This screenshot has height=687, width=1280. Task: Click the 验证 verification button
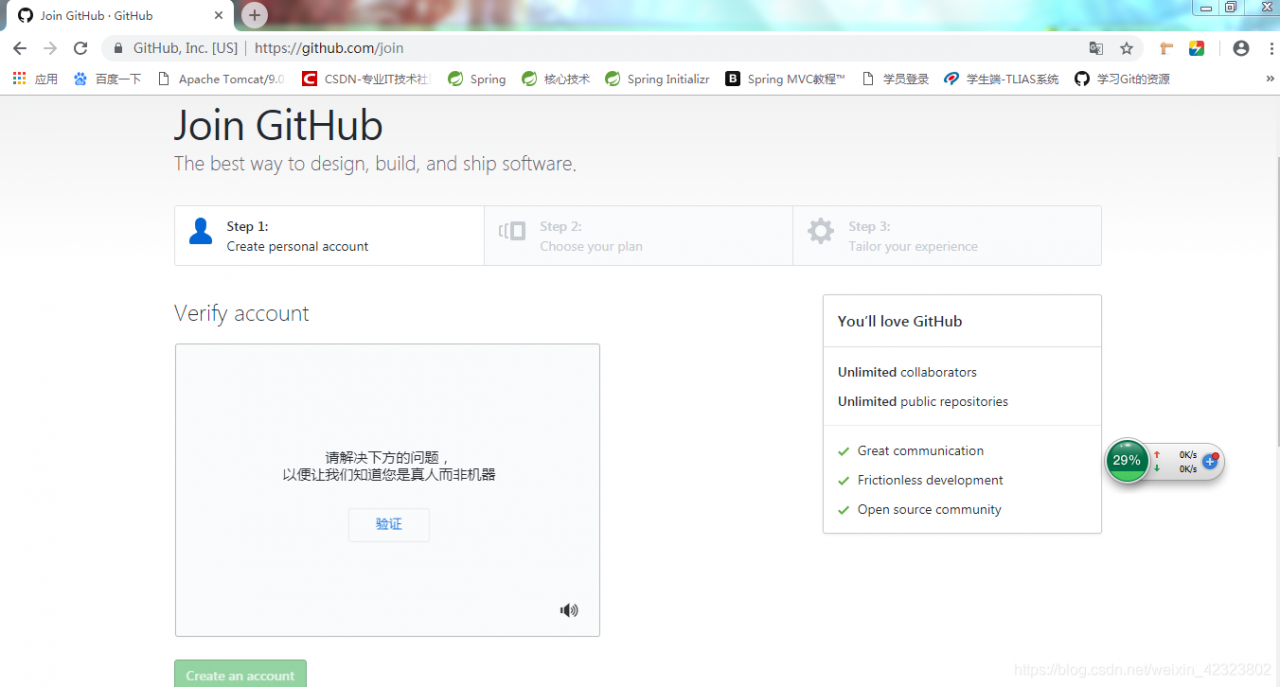pos(388,524)
